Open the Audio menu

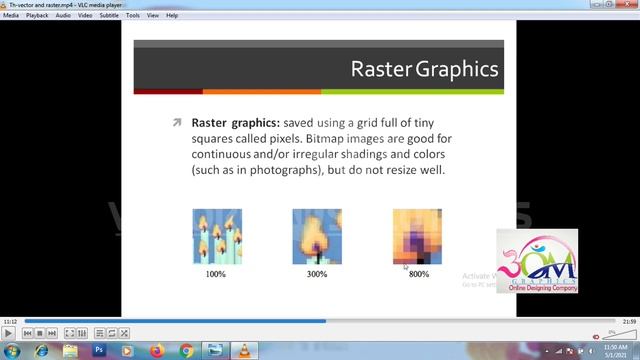[x=63, y=16]
